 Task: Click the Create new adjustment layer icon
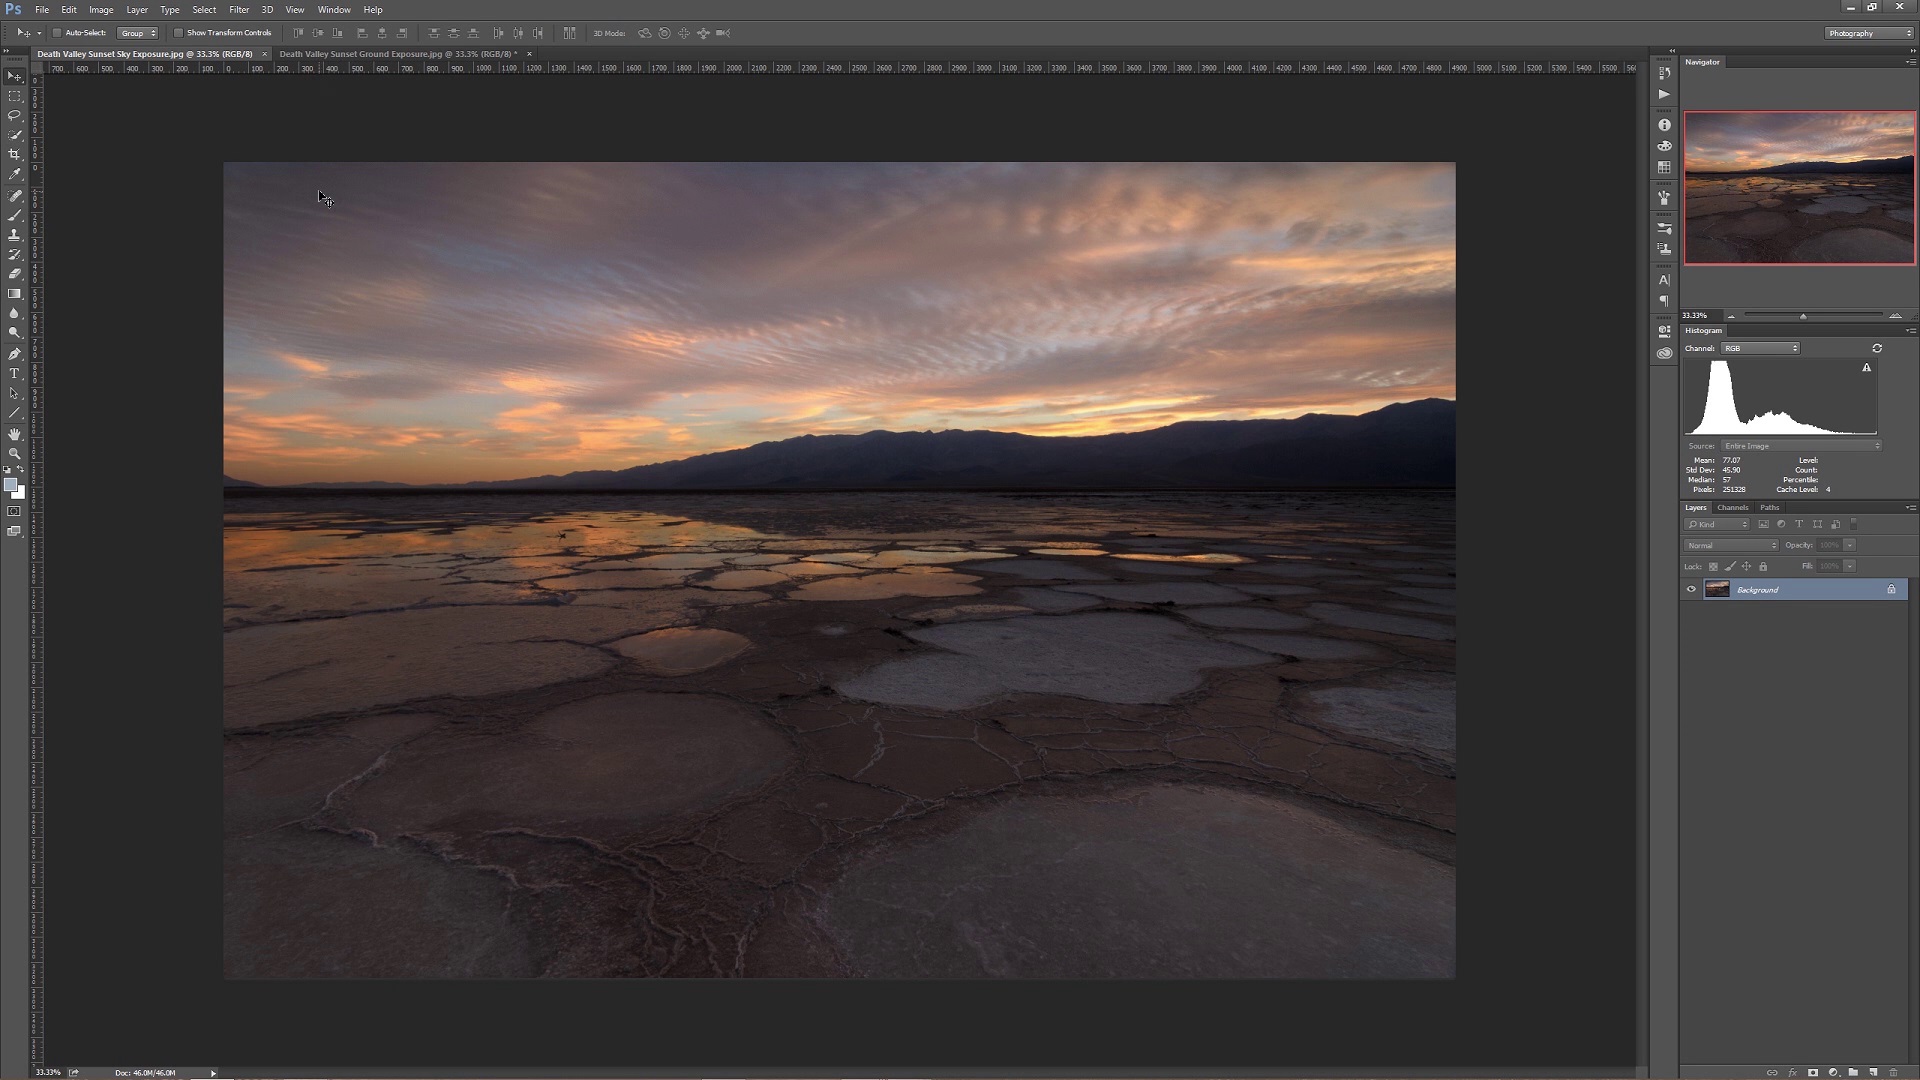1833,1072
